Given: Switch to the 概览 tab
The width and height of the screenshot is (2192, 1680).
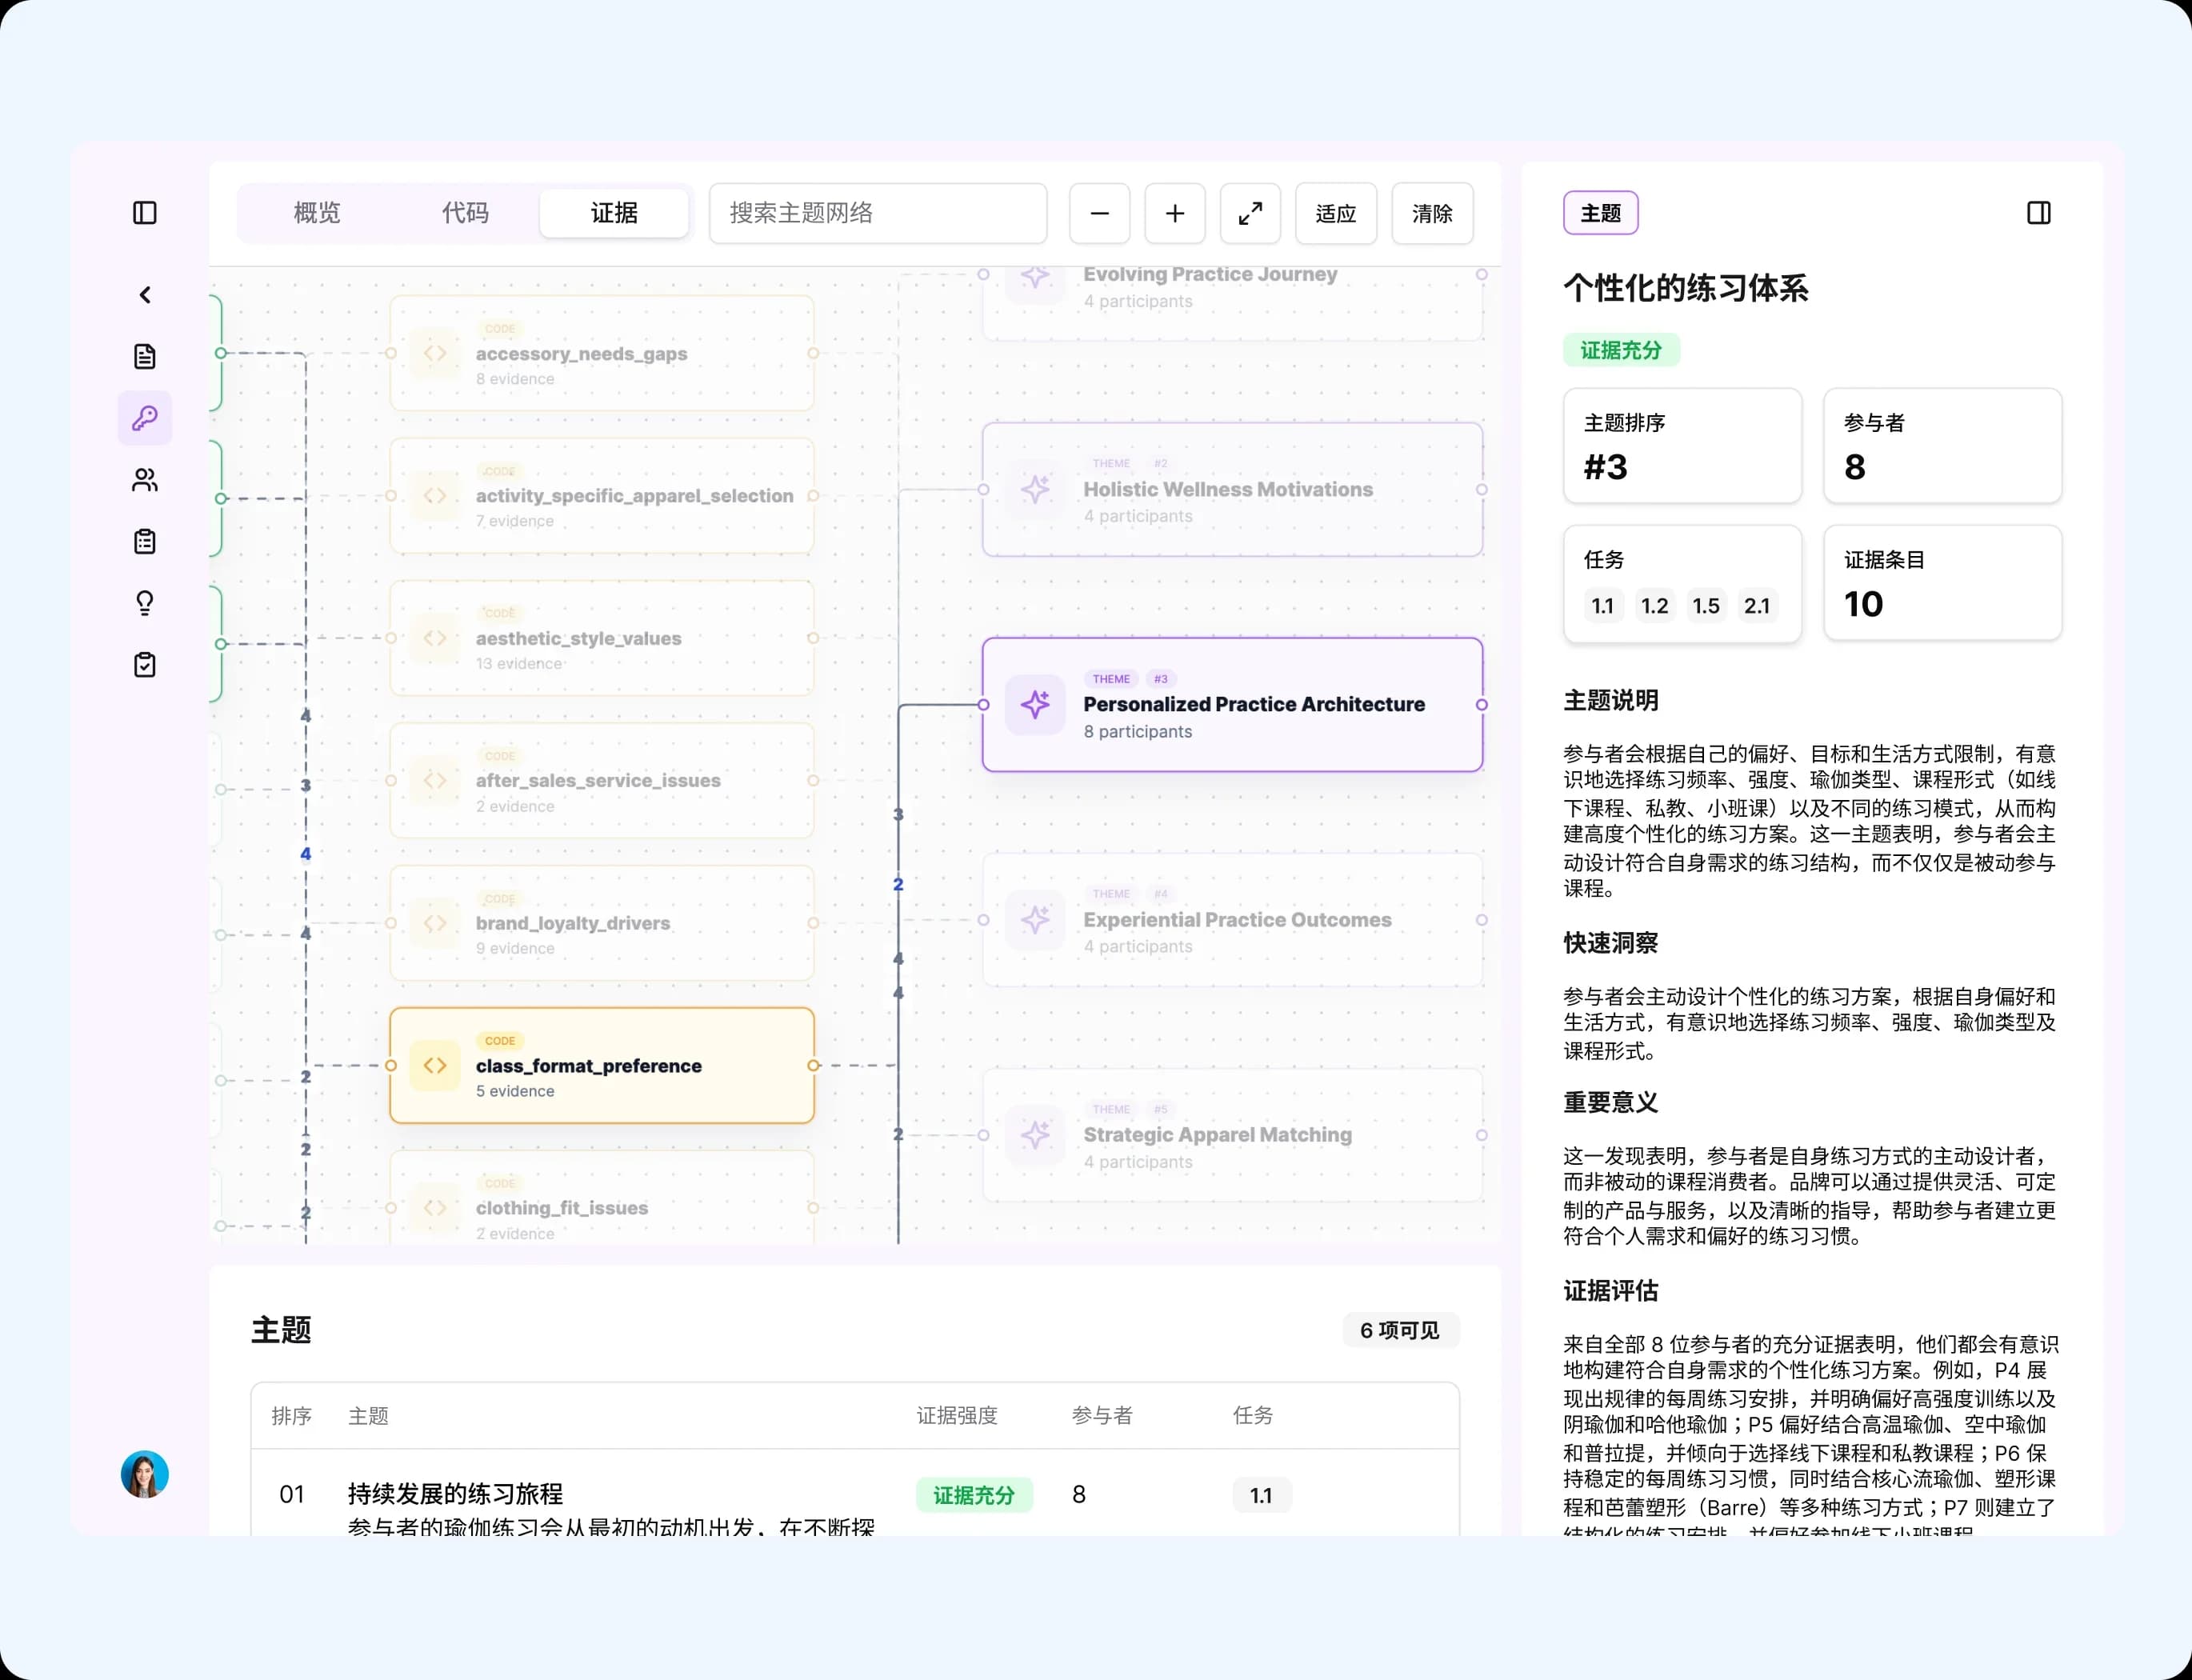Looking at the screenshot, I should (317, 213).
